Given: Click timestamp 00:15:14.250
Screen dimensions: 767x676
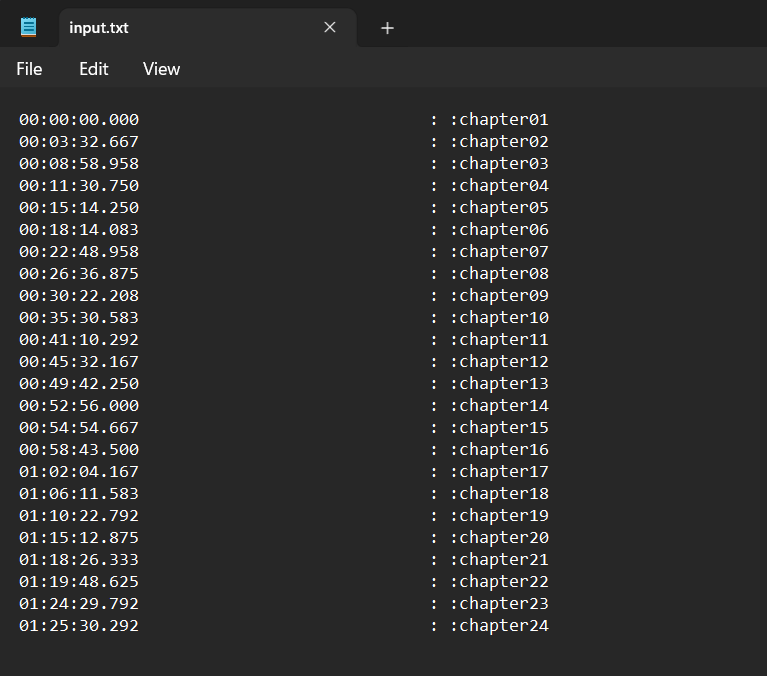Looking at the screenshot, I should (79, 207).
